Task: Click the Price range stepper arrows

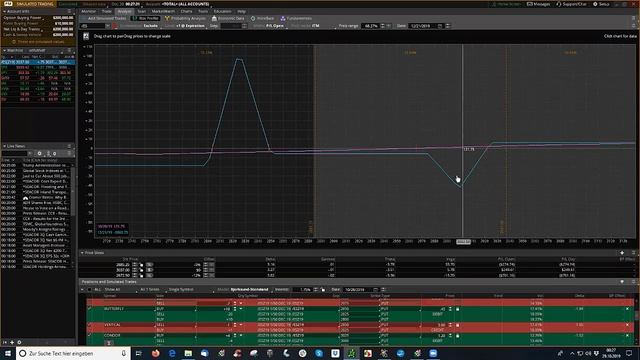Action: pos(382,26)
